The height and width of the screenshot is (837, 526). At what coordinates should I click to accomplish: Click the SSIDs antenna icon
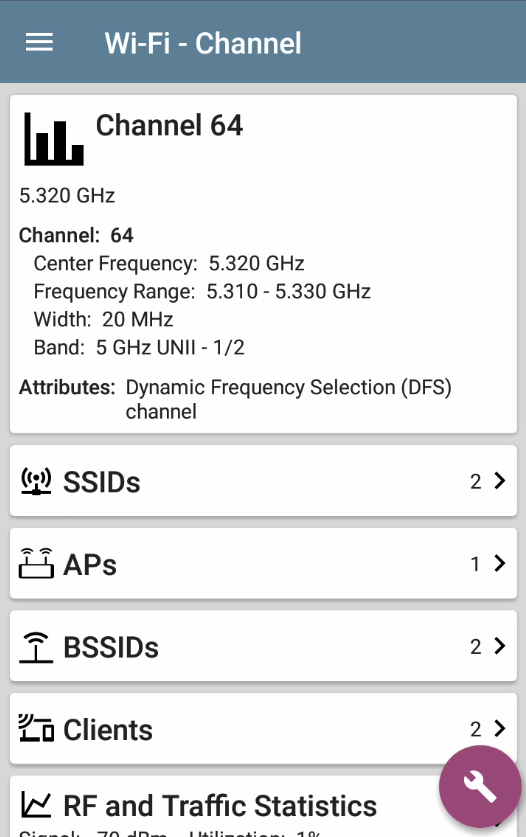click(x=36, y=481)
